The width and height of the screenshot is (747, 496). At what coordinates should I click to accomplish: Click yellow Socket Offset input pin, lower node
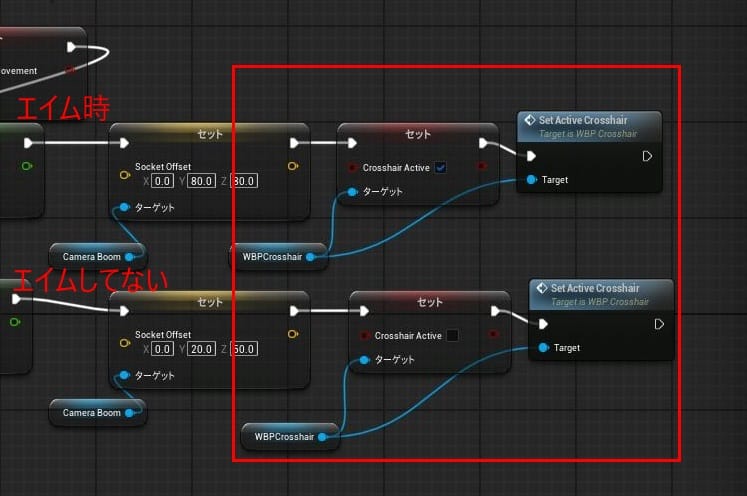[x=125, y=343]
